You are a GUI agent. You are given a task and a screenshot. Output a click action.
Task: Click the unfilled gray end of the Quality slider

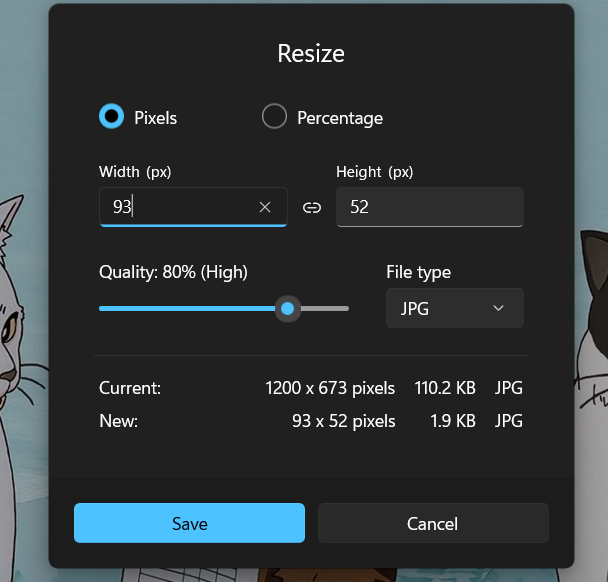pos(325,309)
